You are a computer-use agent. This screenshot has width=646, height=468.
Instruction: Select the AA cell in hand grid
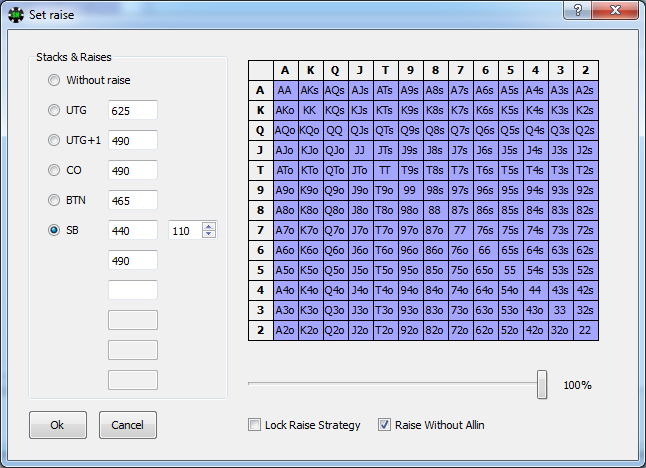click(x=285, y=90)
